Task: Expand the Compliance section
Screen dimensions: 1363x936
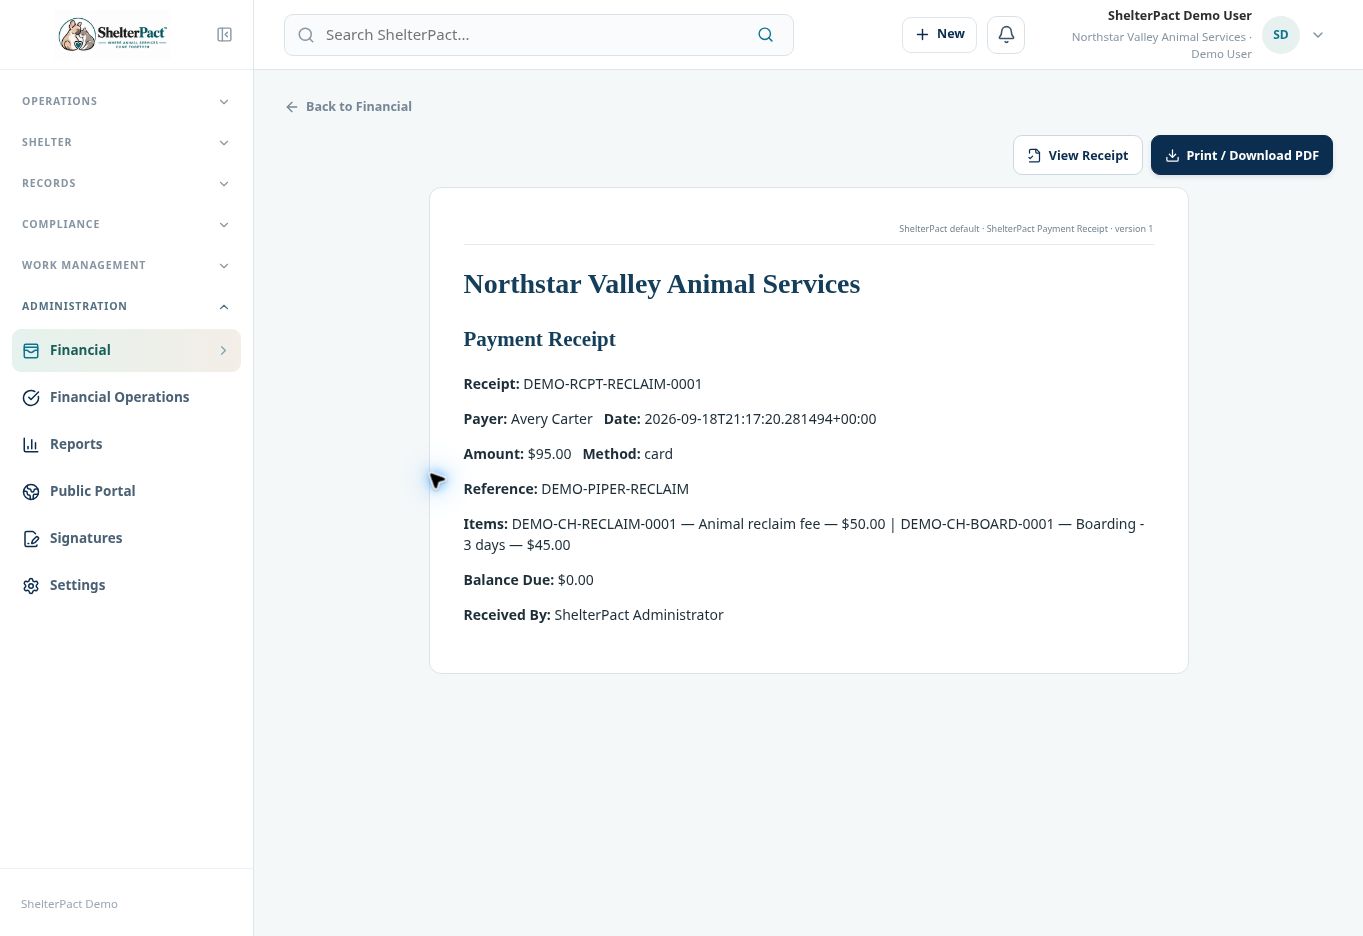Action: 126,224
